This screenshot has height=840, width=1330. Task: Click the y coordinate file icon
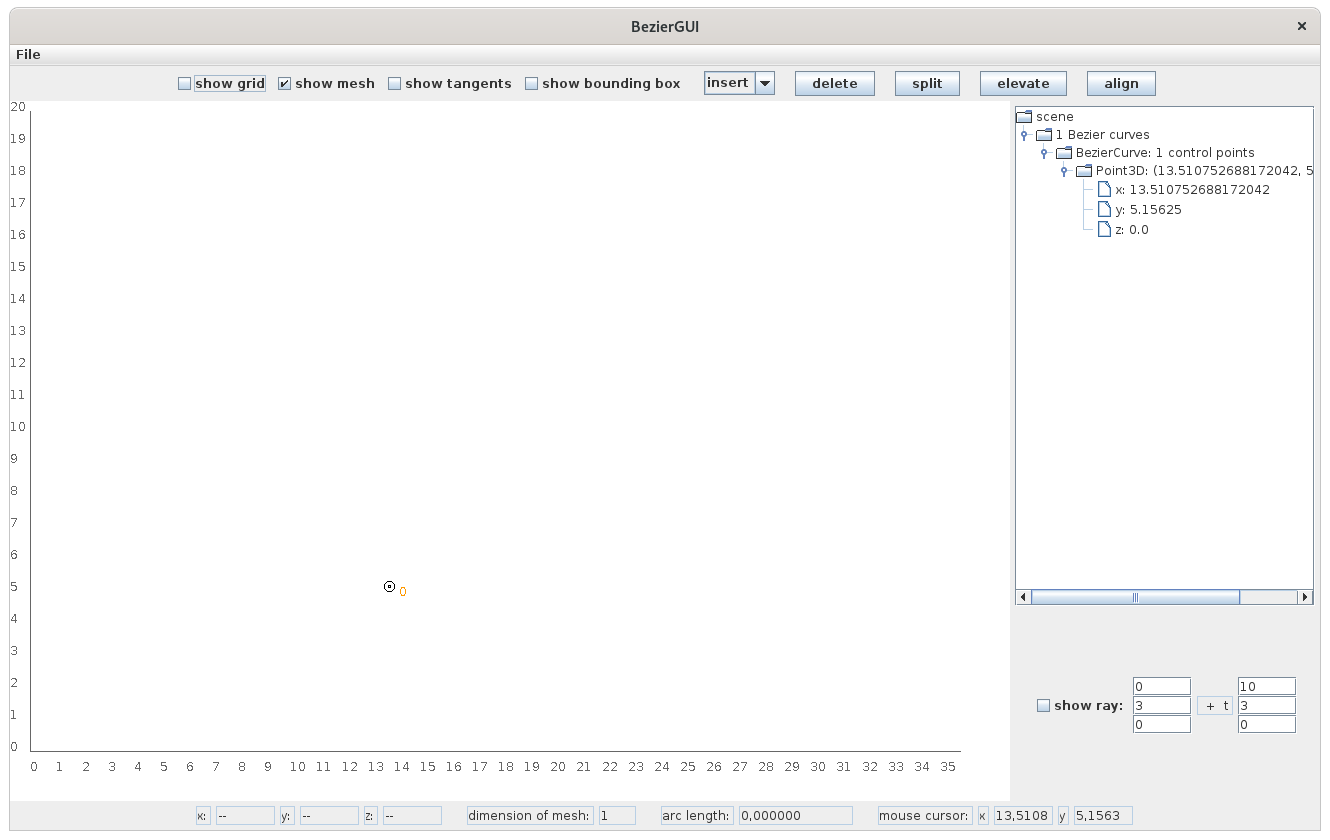click(1104, 210)
